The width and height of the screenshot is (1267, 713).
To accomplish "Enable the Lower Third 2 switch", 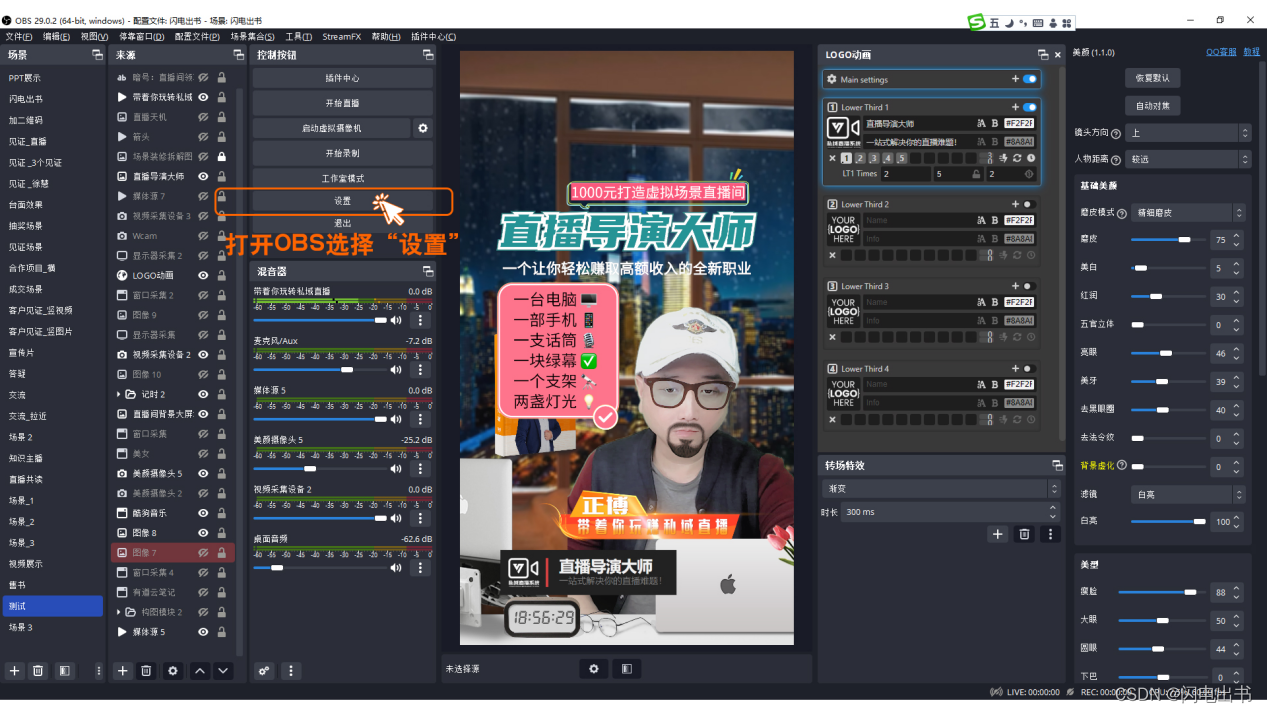I will coord(1027,204).
